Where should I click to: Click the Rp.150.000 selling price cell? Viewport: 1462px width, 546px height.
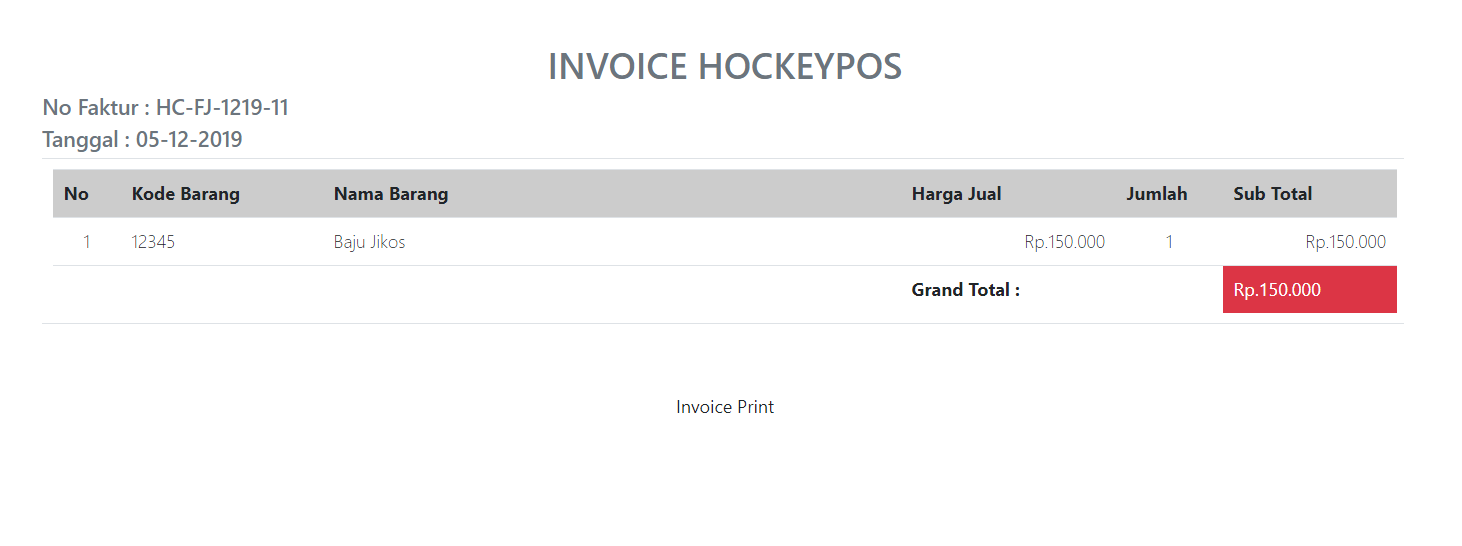click(x=1064, y=242)
